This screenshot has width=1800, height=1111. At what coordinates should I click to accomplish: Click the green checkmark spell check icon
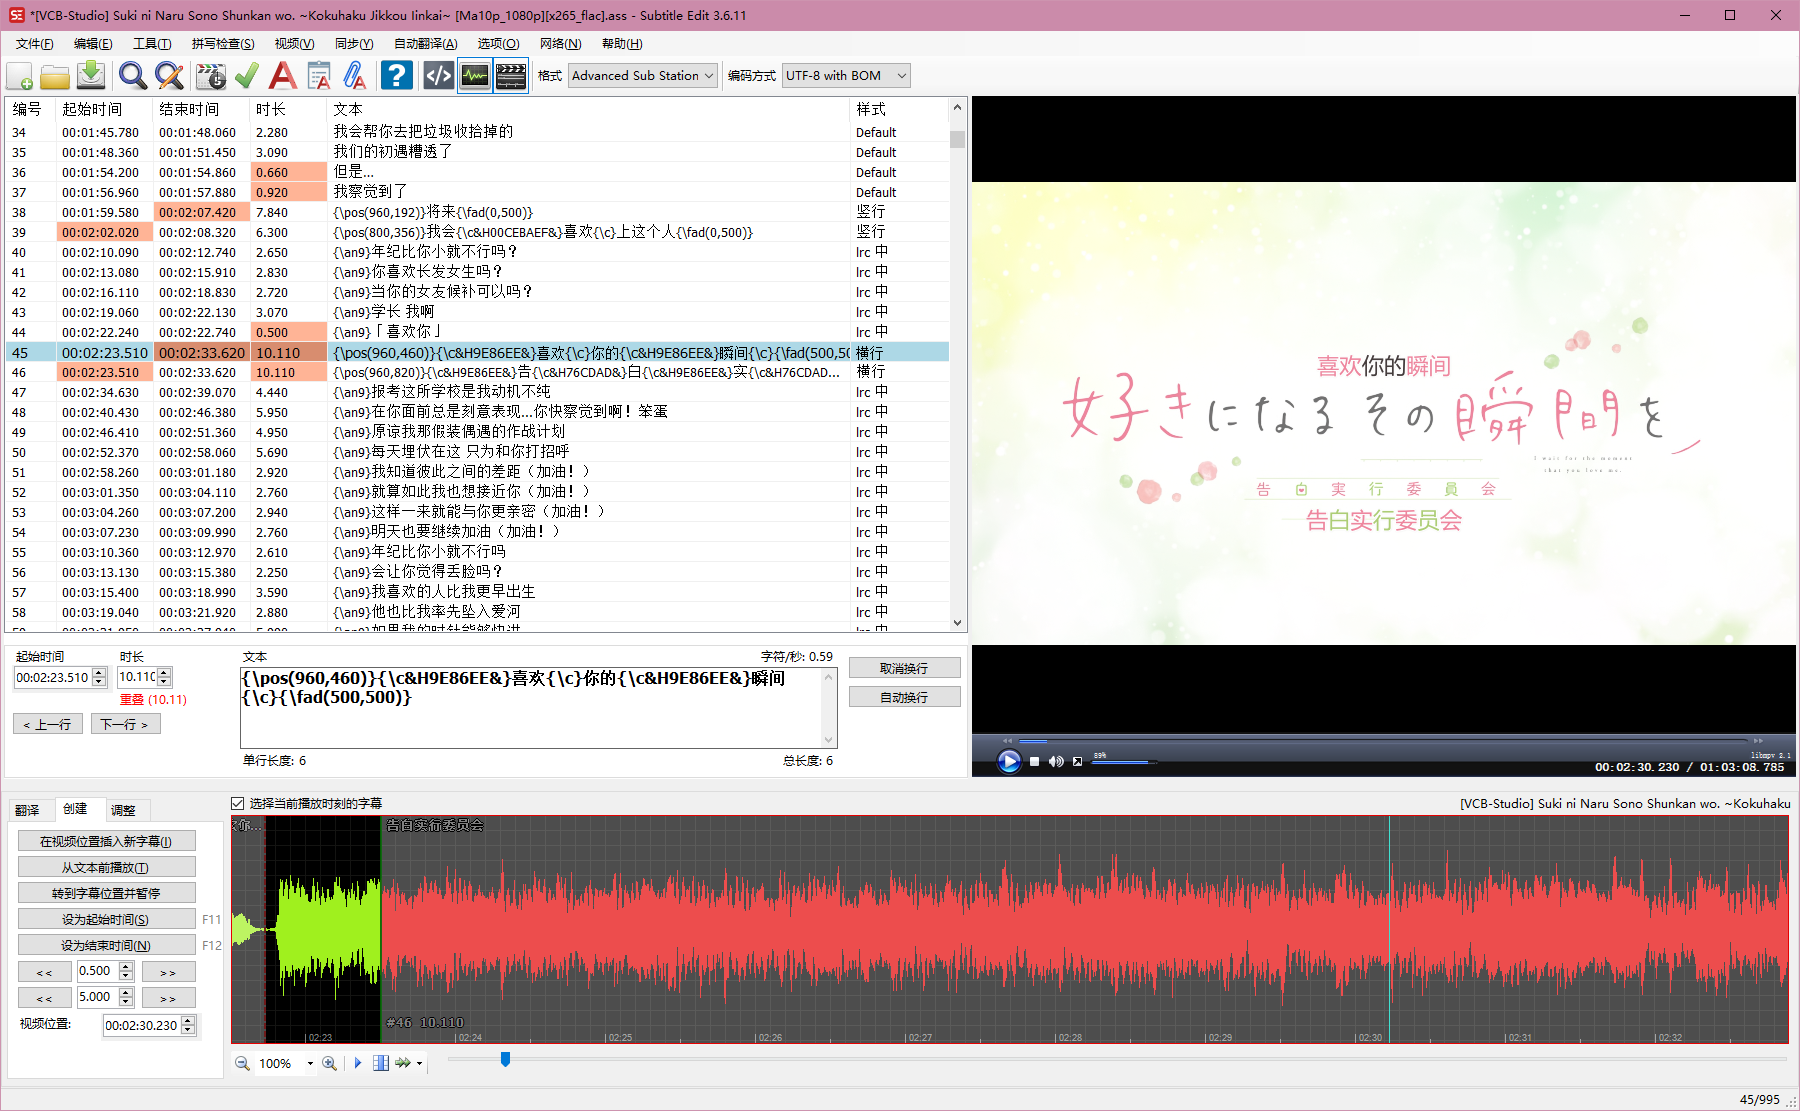pyautogui.click(x=247, y=76)
